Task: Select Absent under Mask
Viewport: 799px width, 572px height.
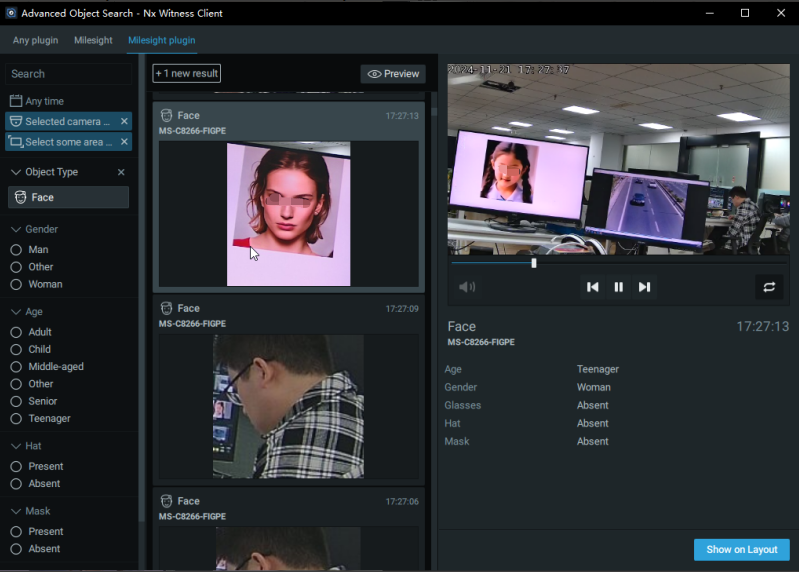Action: coord(36,549)
